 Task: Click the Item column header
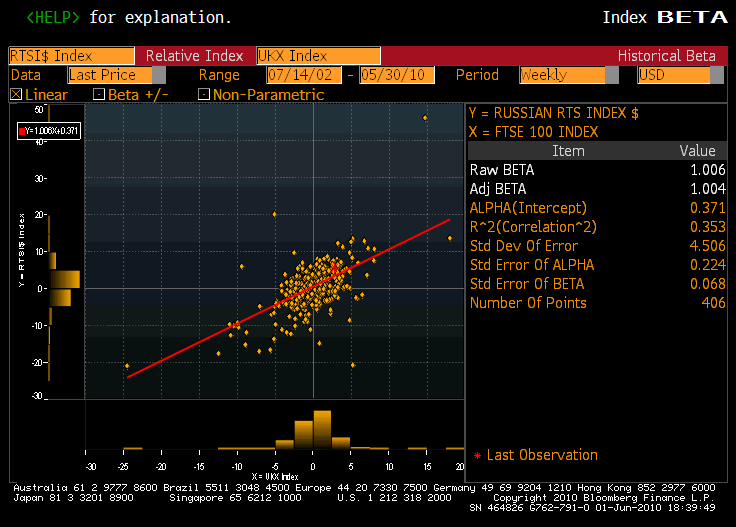click(x=568, y=151)
